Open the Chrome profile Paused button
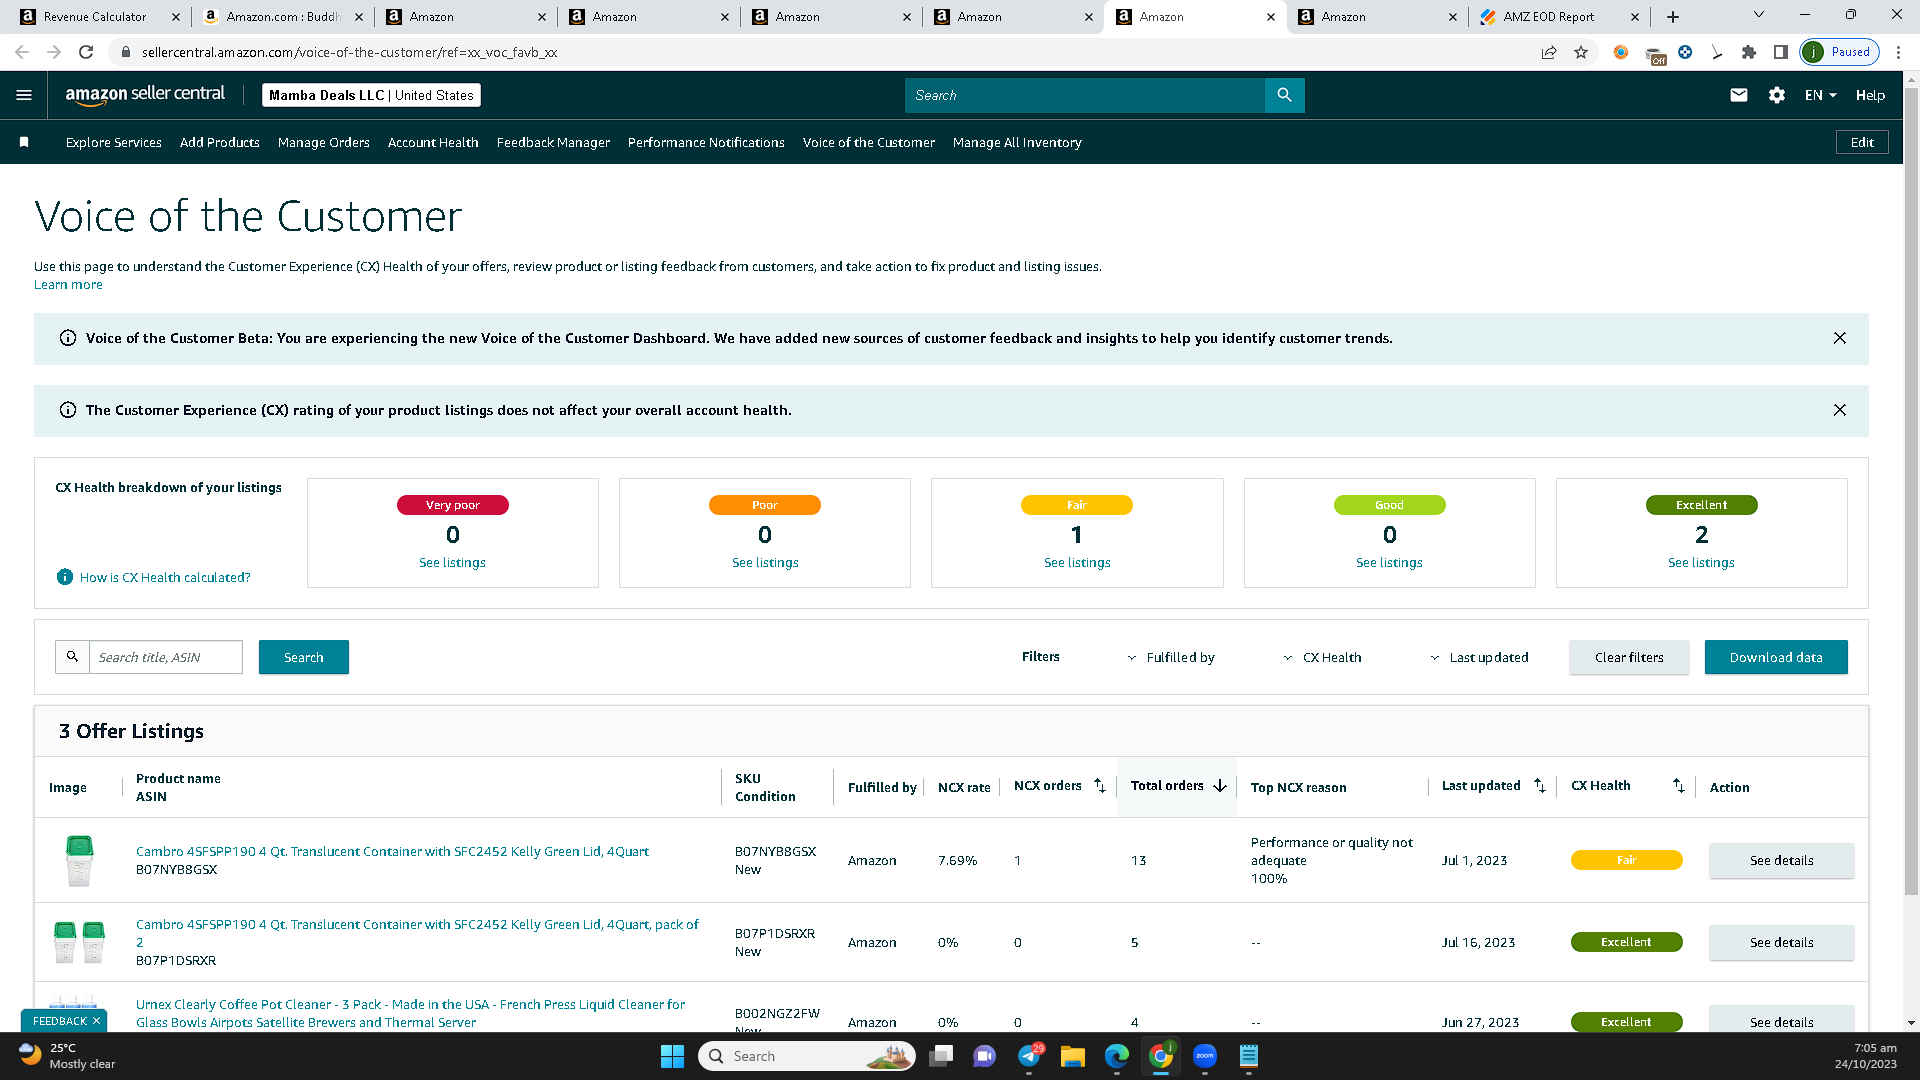Viewport: 1920px width, 1080px height. tap(1840, 52)
